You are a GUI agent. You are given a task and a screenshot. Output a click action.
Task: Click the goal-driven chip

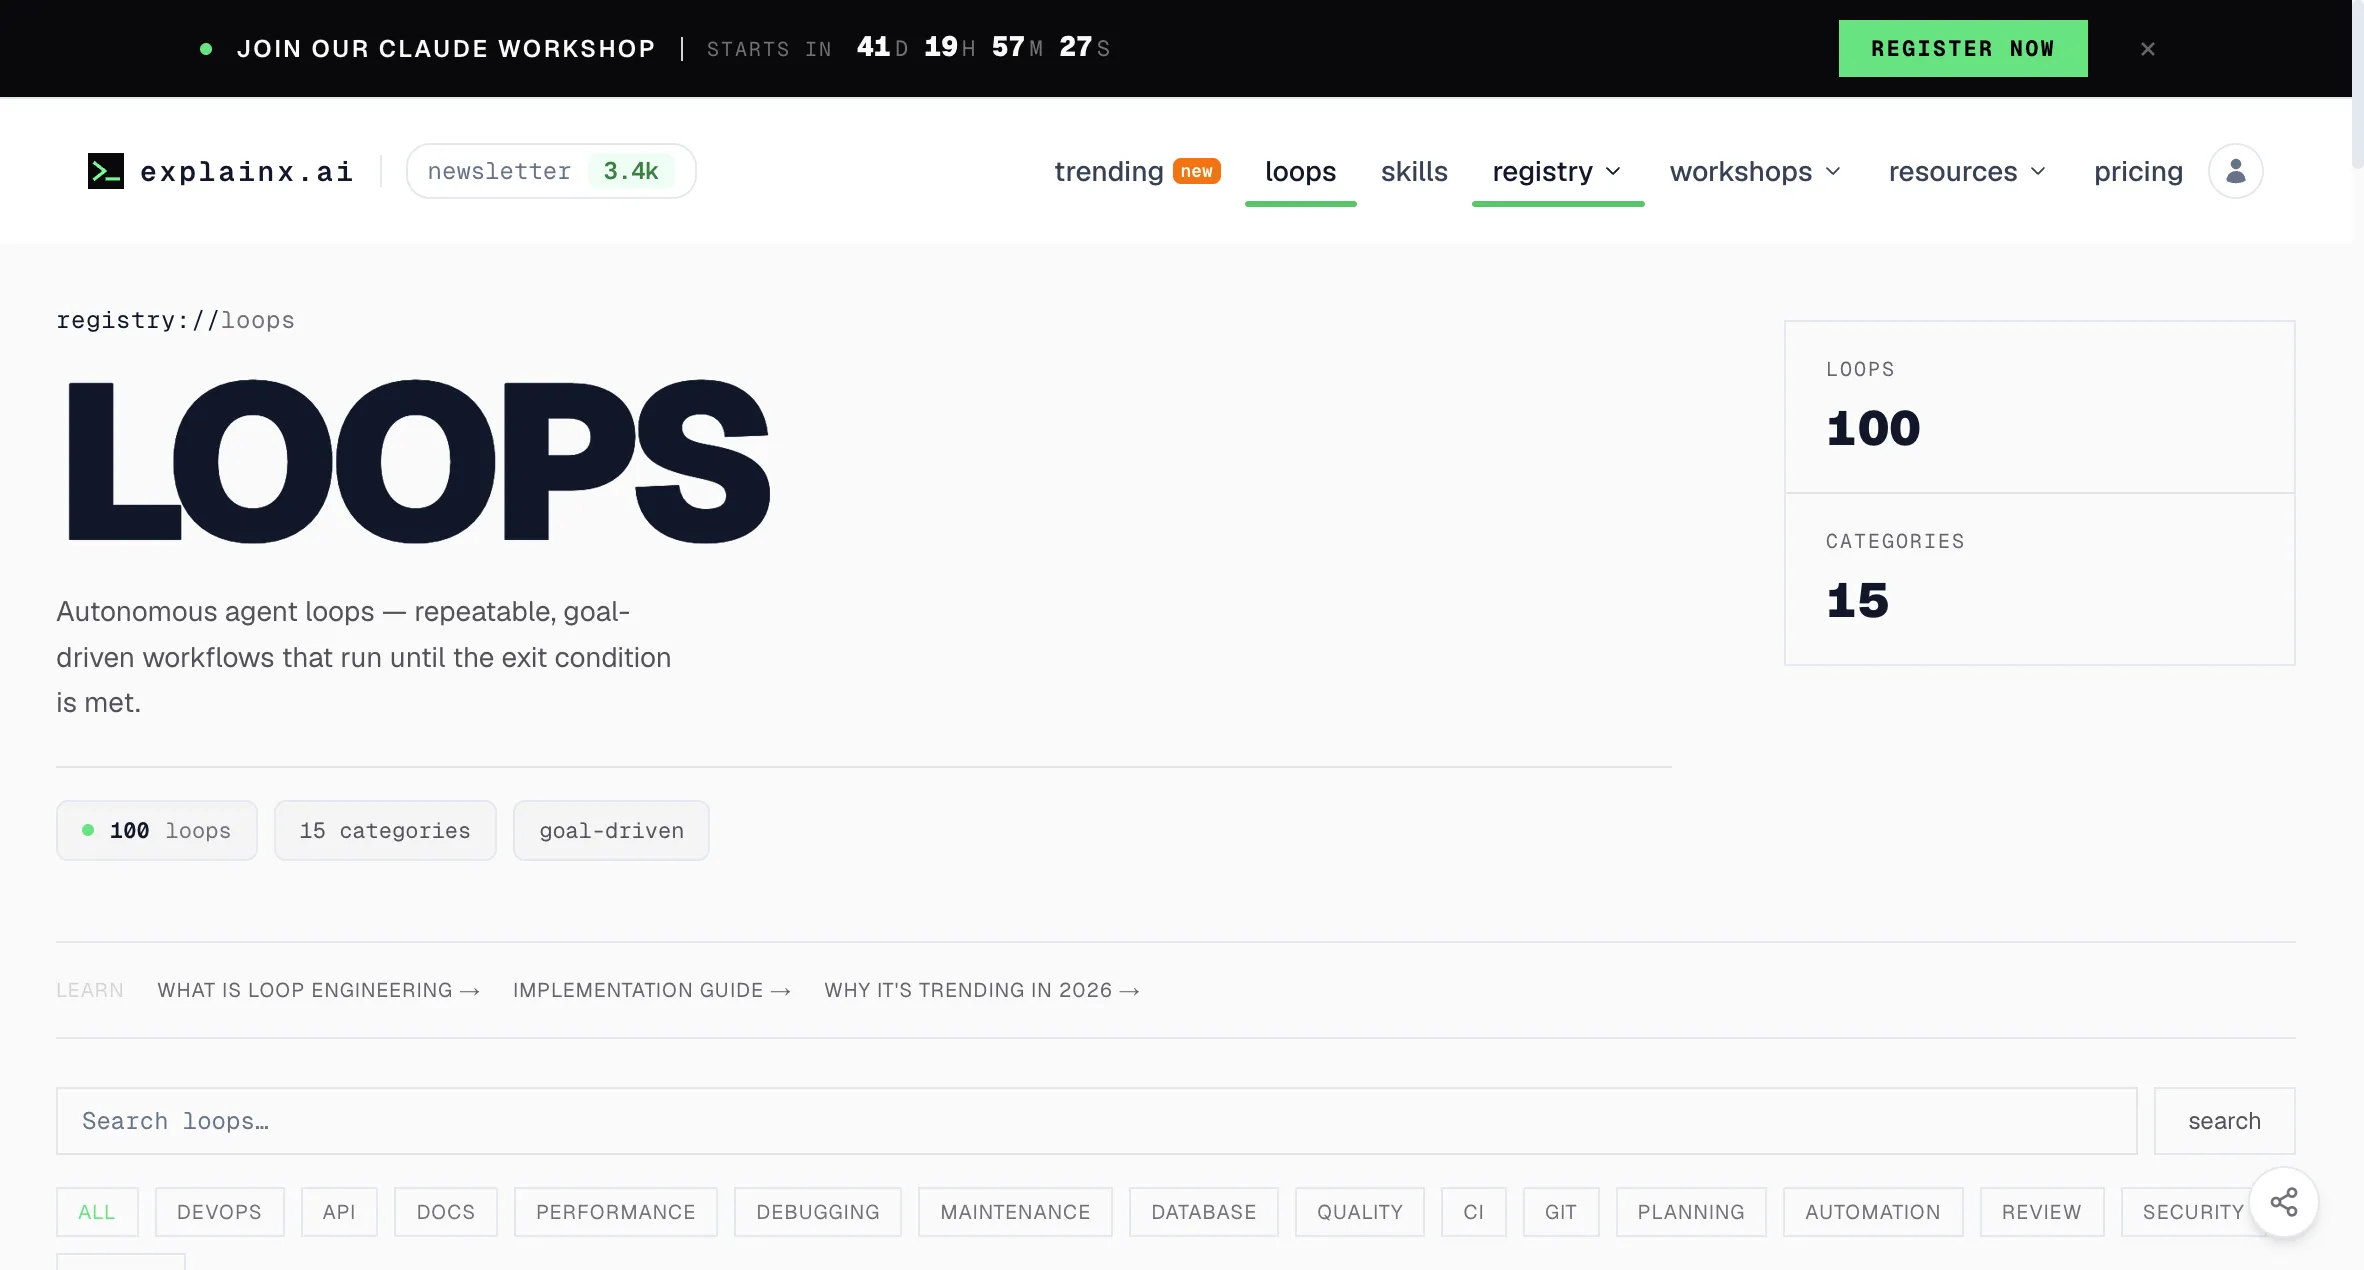coord(611,830)
